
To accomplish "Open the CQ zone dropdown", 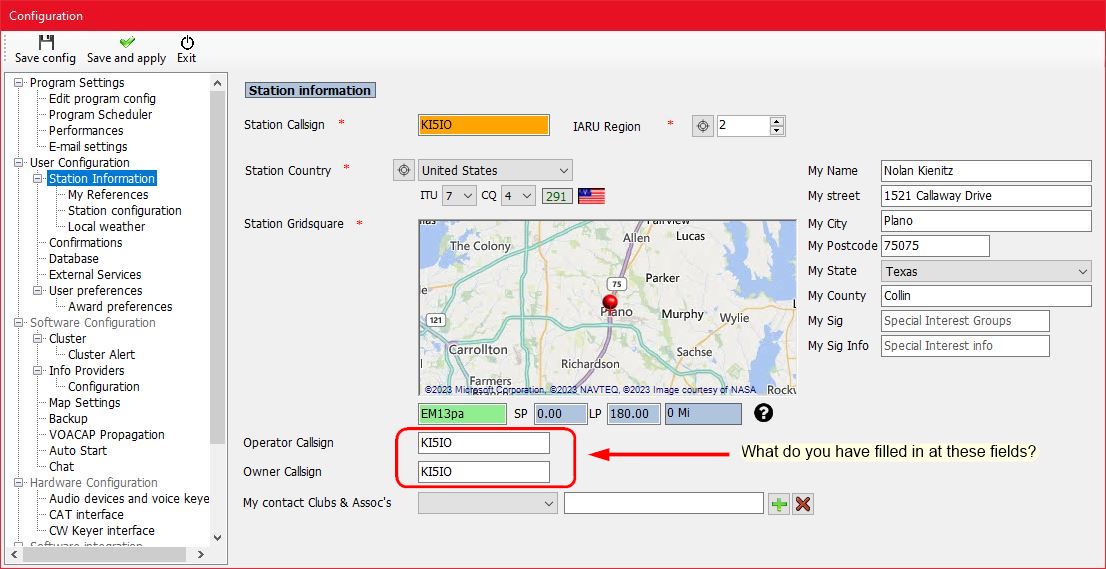I will point(528,196).
